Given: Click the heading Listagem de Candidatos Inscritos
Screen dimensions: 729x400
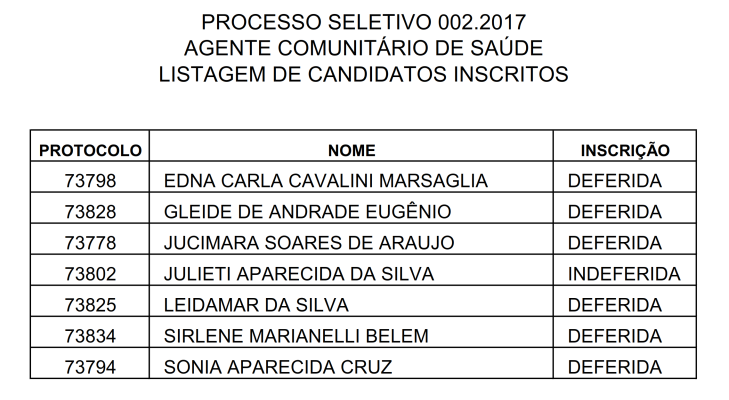Looking at the screenshot, I should click(364, 74).
